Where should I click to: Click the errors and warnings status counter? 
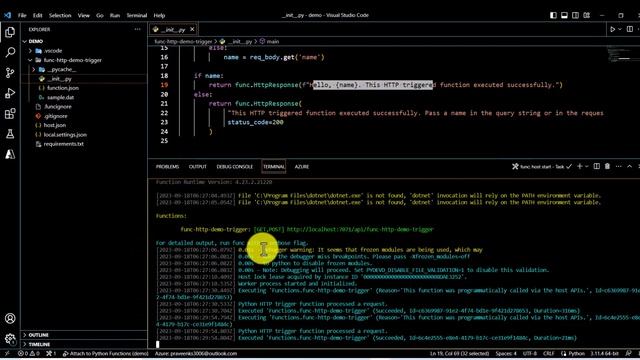click(29, 353)
